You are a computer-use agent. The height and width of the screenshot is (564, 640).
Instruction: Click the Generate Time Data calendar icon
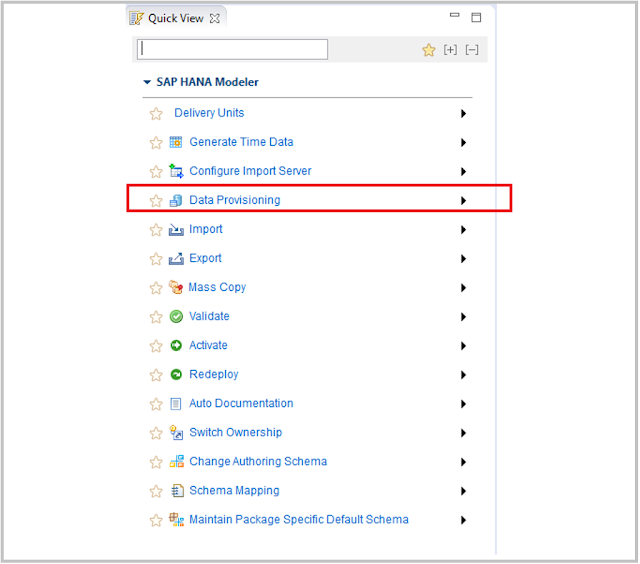(x=176, y=142)
